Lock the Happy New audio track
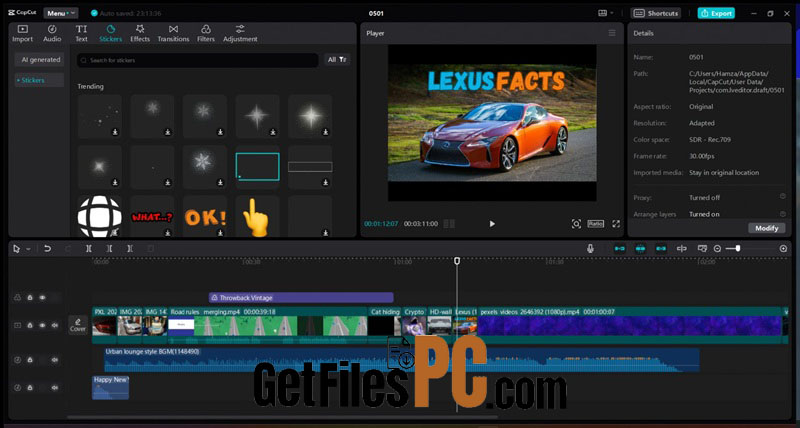Image resolution: width=800 pixels, height=428 pixels. tap(30, 388)
